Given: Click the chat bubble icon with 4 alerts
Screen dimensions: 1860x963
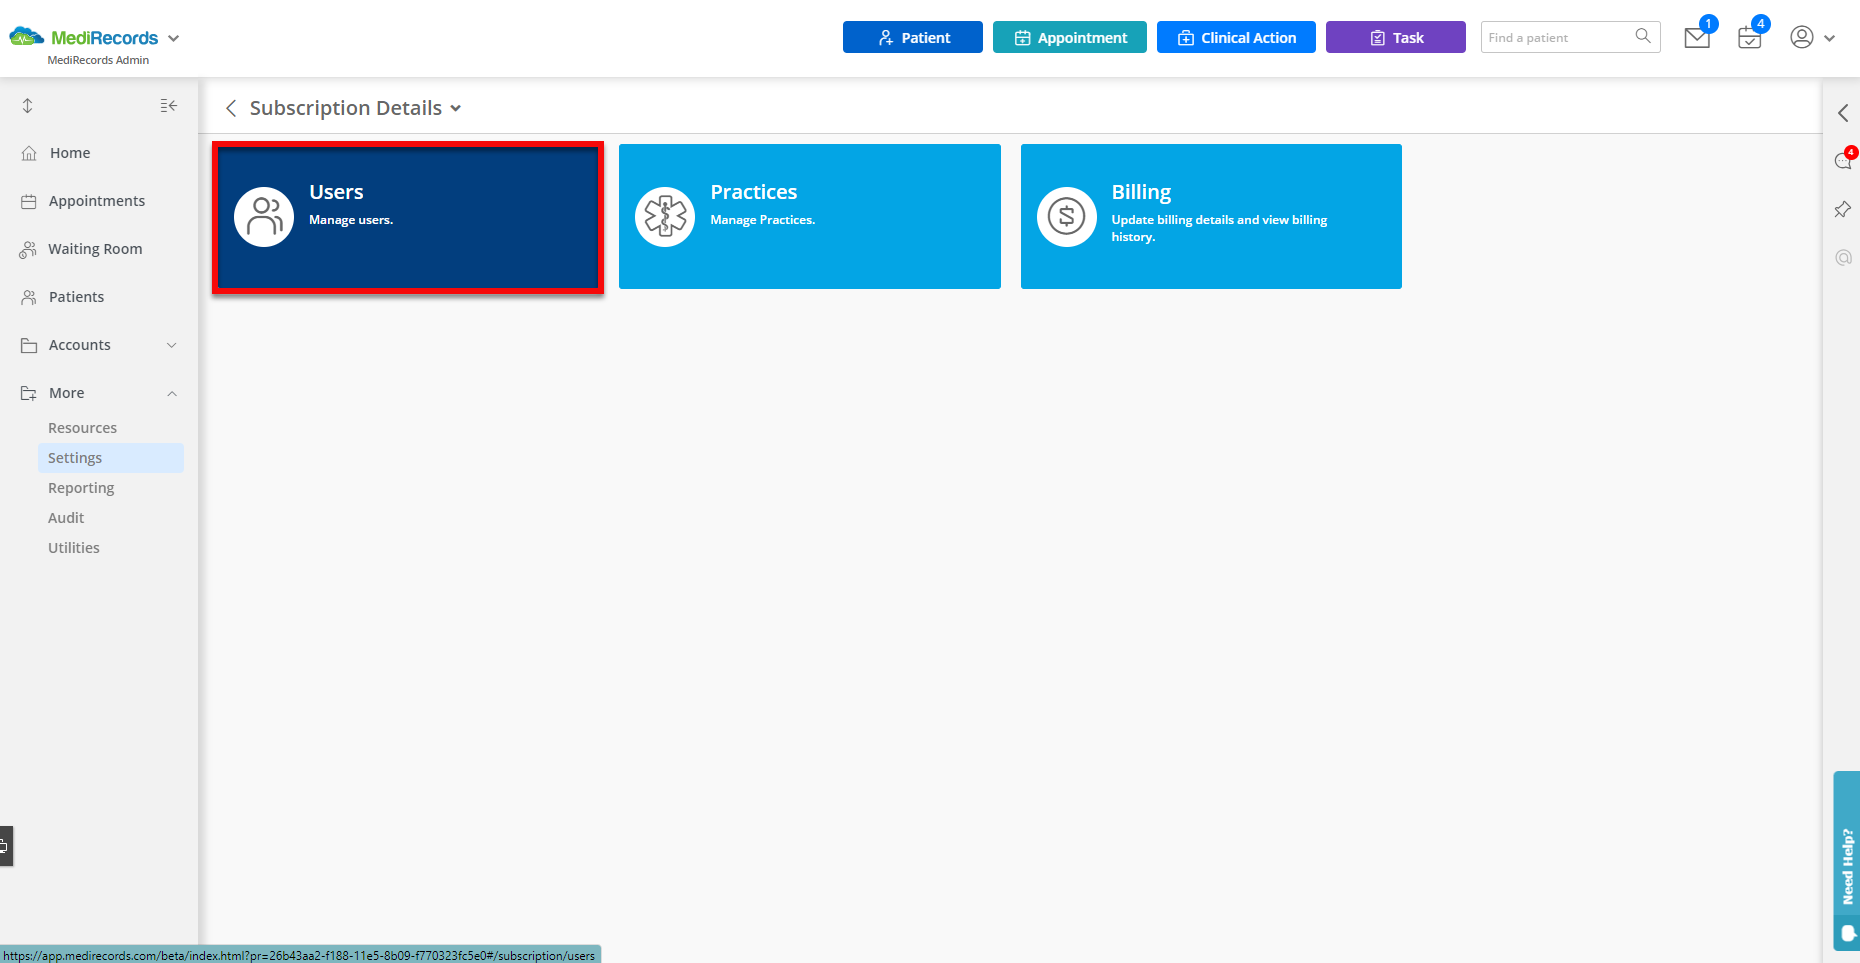Looking at the screenshot, I should [1843, 160].
